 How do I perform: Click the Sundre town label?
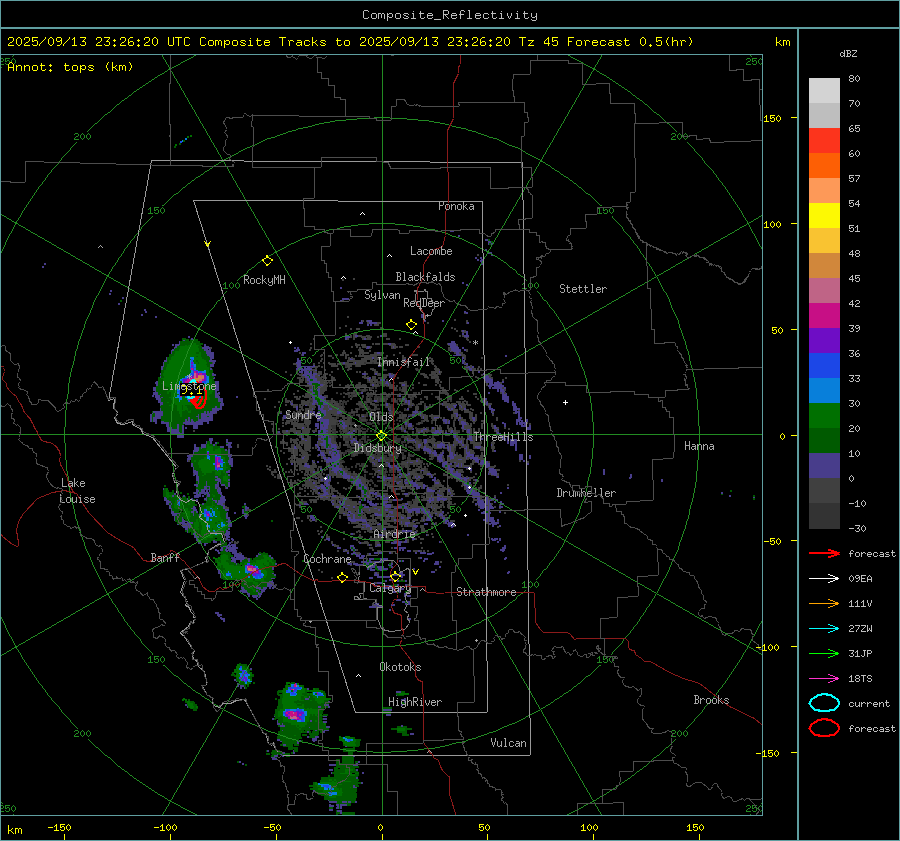point(303,415)
